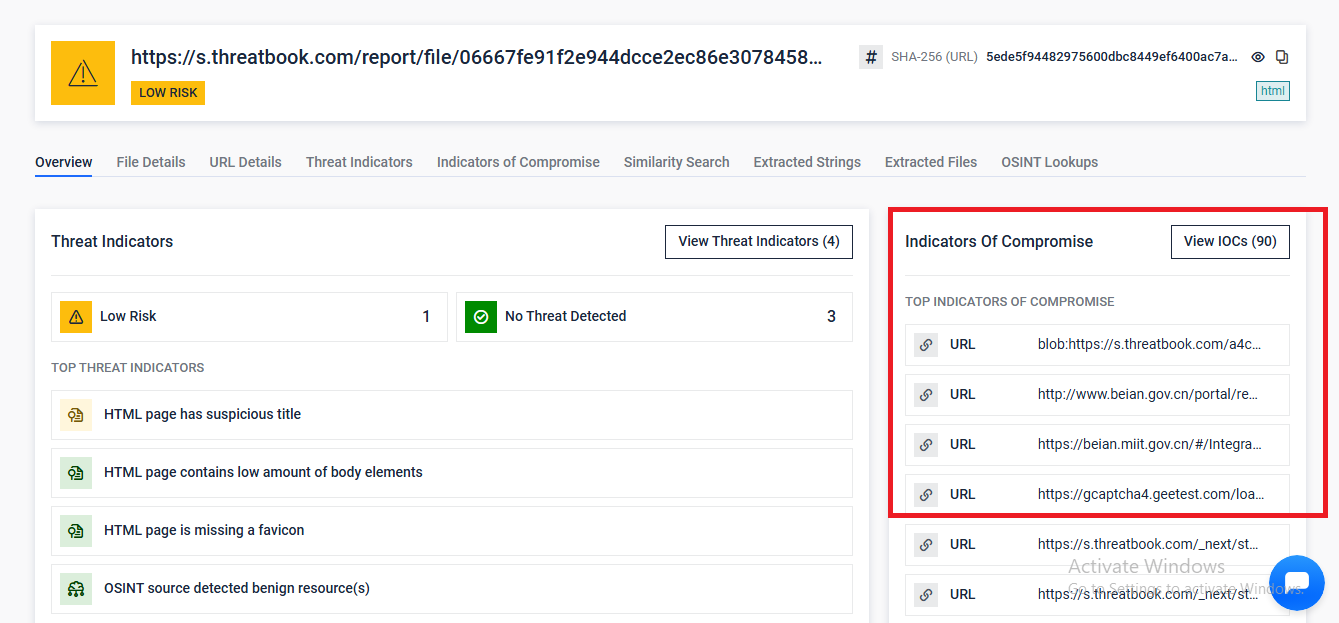Screen dimensions: 1339x623
Task: Click icon beside suspicious title indicator
Action: point(75,415)
